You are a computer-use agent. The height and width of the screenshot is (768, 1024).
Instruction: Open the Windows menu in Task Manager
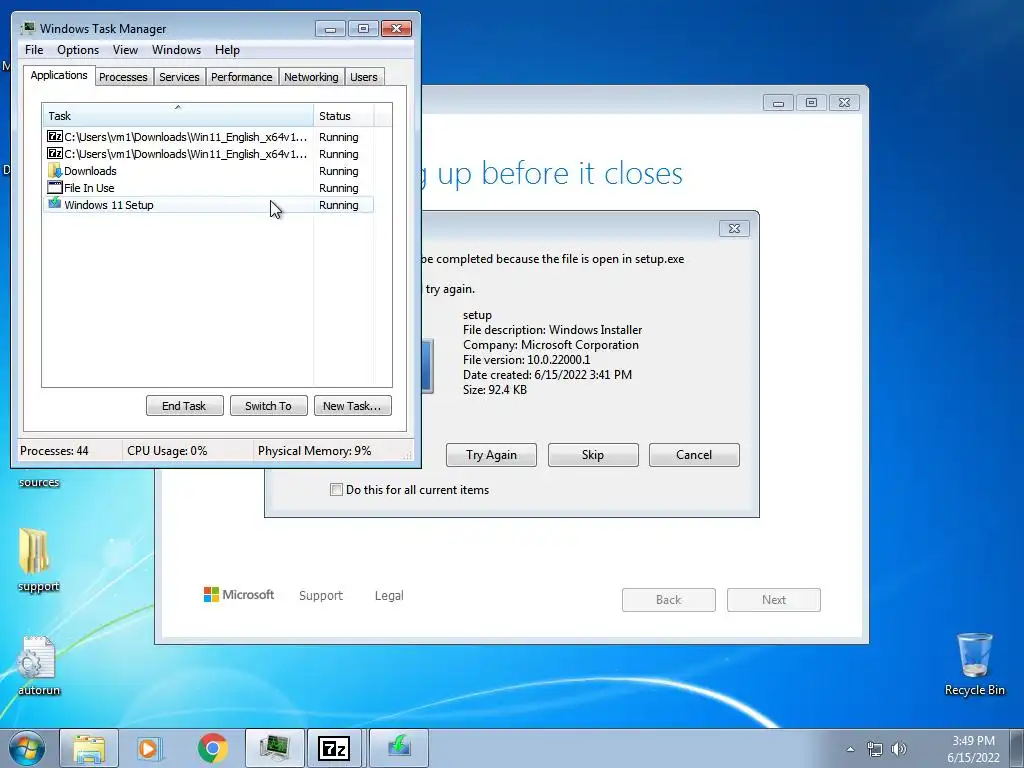(176, 50)
